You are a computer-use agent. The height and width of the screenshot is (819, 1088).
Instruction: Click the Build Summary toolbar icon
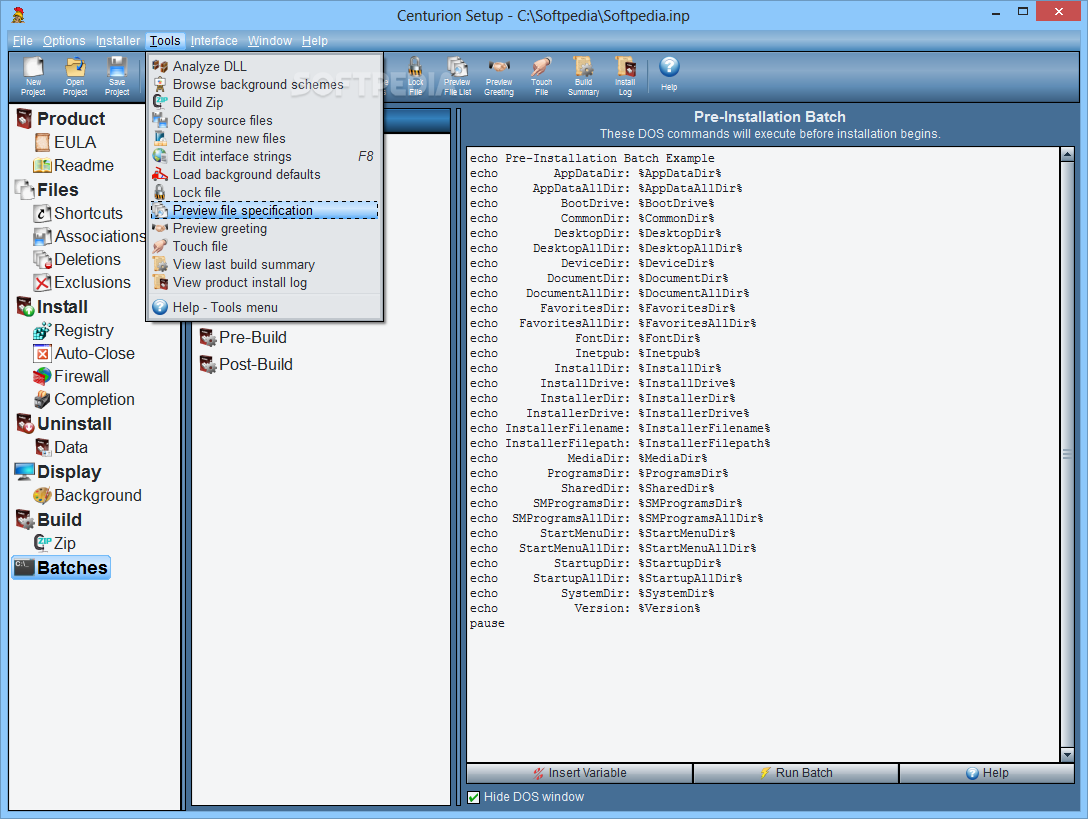(x=583, y=76)
